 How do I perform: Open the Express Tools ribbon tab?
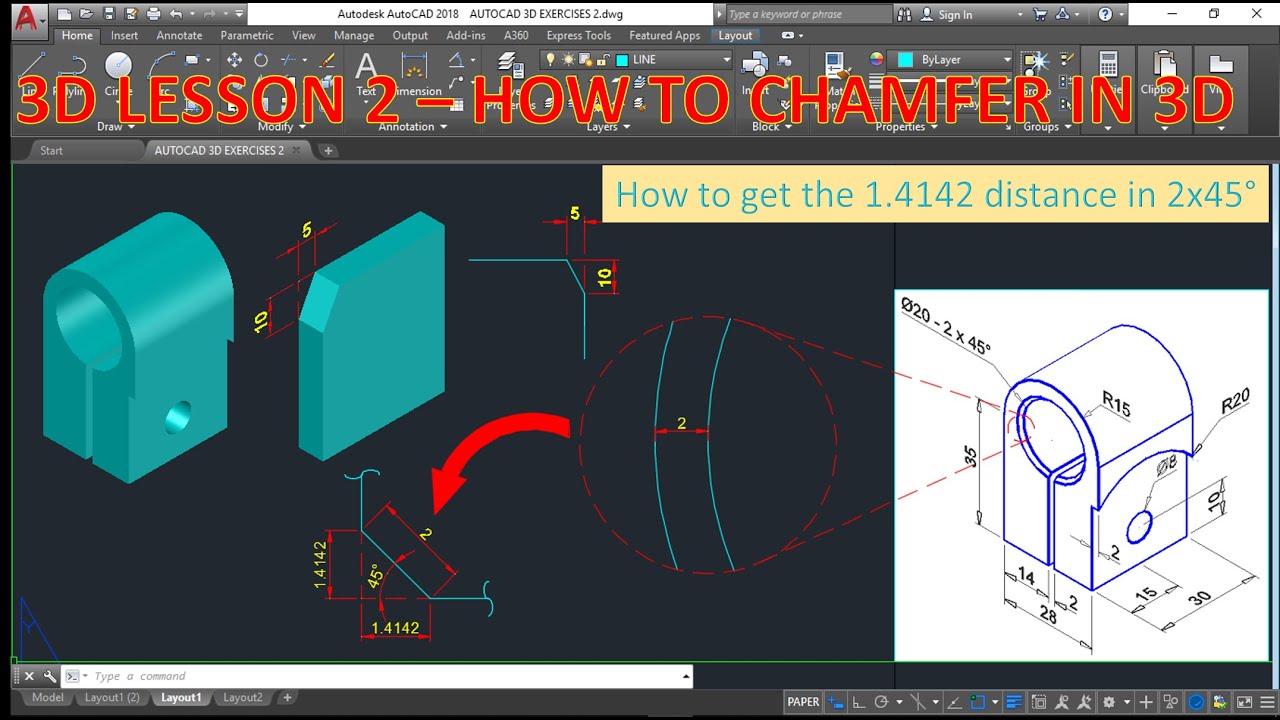(578, 35)
